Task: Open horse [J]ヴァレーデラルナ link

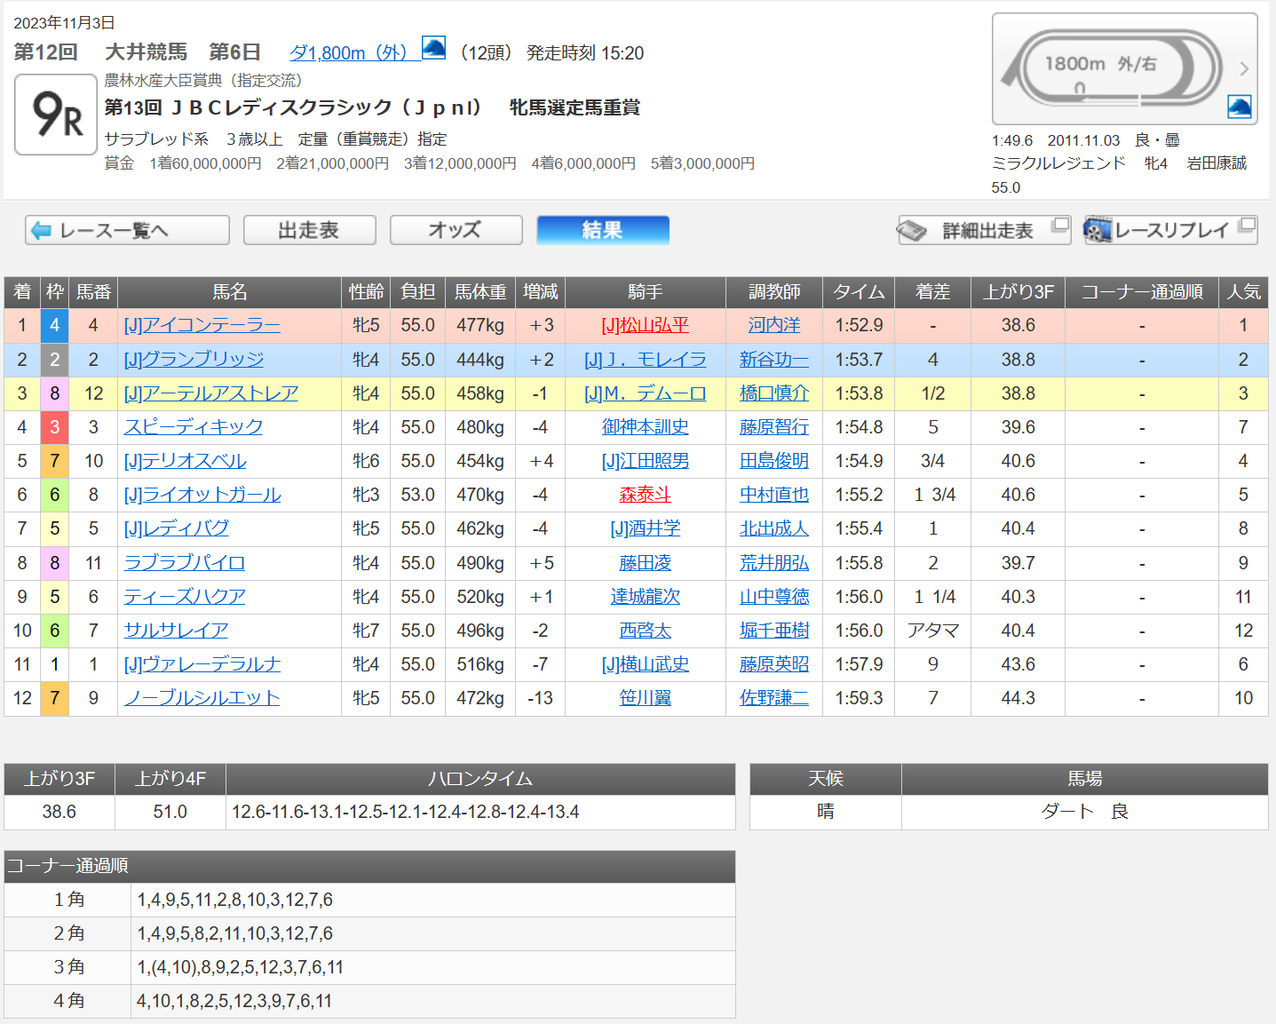Action: pos(202,664)
